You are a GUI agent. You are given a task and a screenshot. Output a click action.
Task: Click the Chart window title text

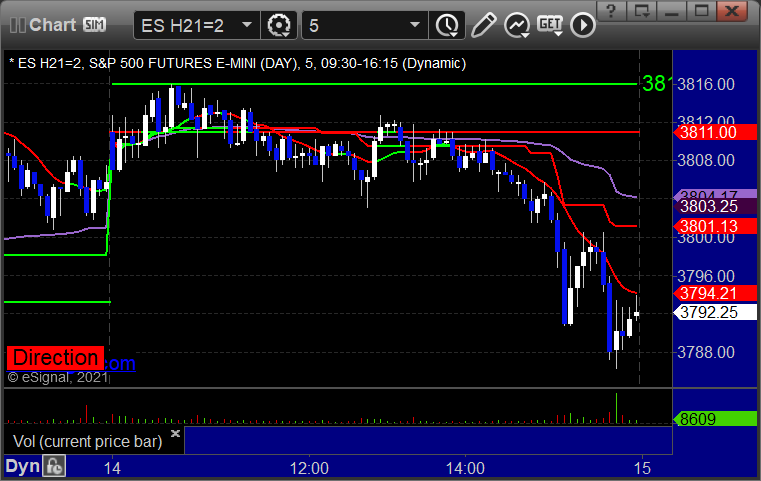(x=52, y=25)
